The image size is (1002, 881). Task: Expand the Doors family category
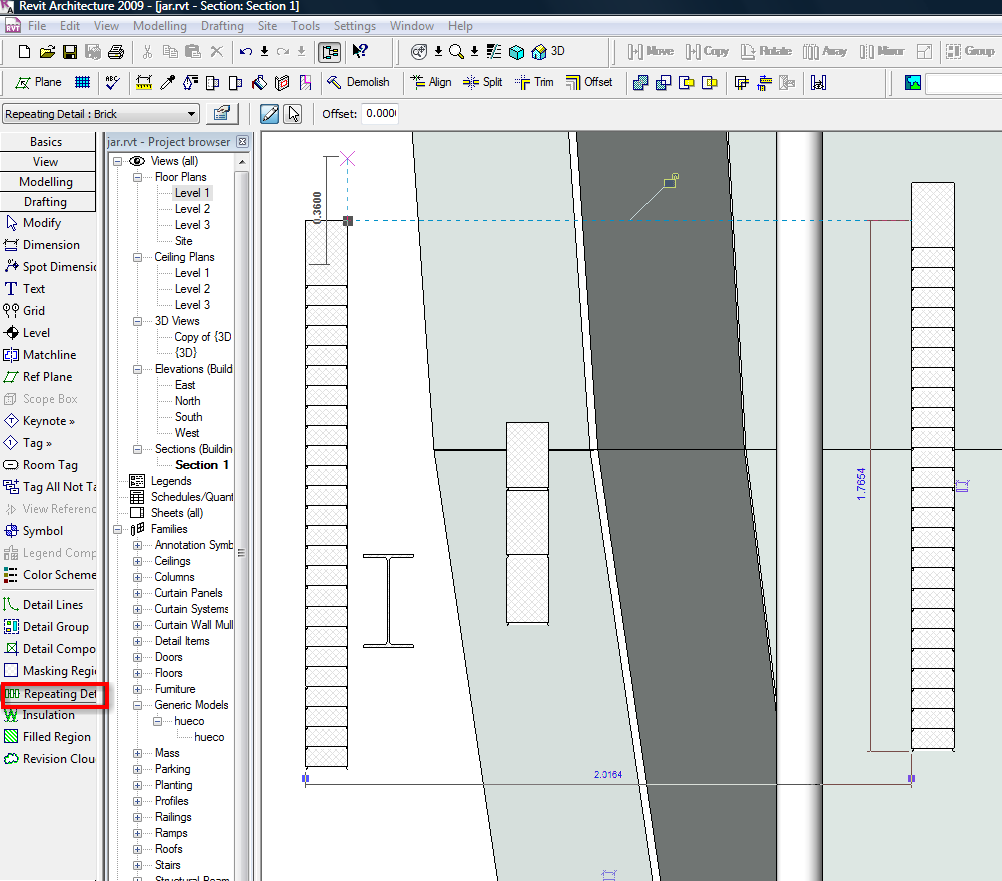point(137,657)
